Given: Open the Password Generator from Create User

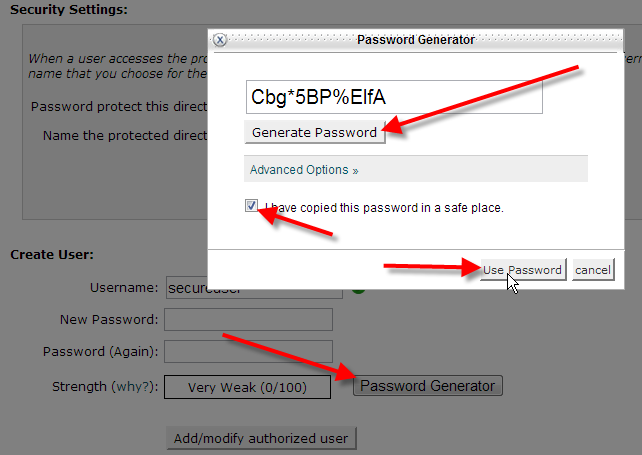Looking at the screenshot, I should pos(427,386).
